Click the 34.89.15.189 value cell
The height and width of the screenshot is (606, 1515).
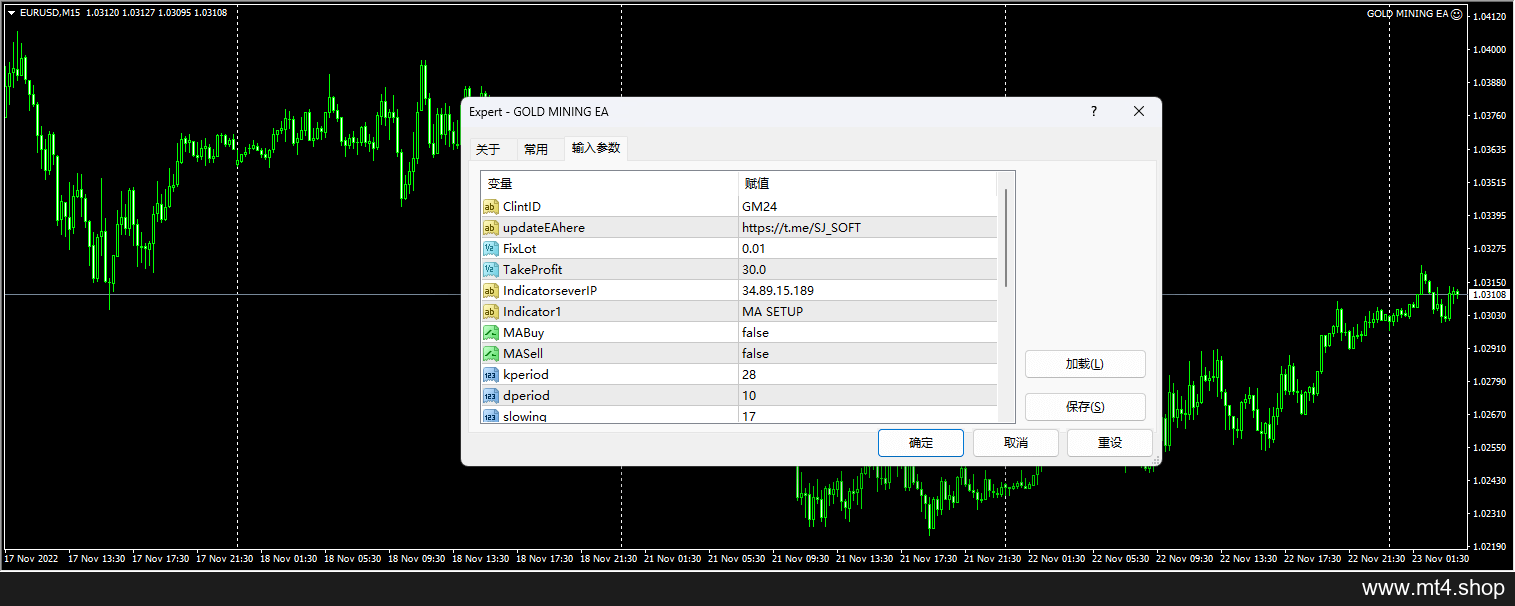pyautogui.click(x=867, y=291)
